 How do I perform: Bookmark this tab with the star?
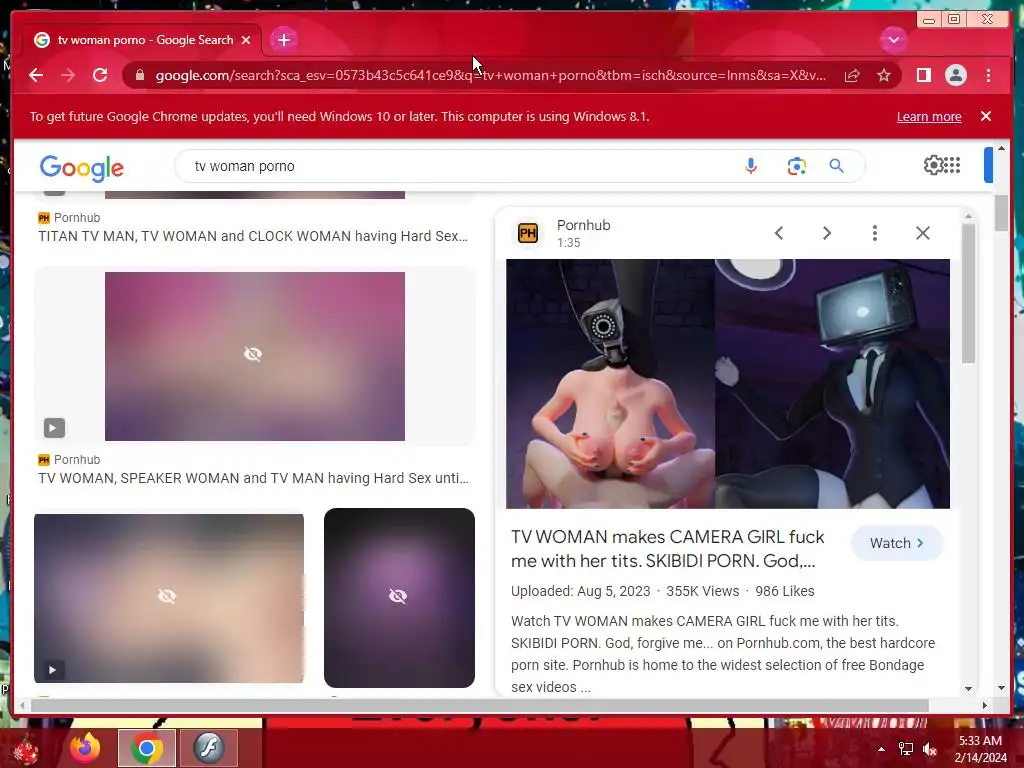tap(884, 76)
